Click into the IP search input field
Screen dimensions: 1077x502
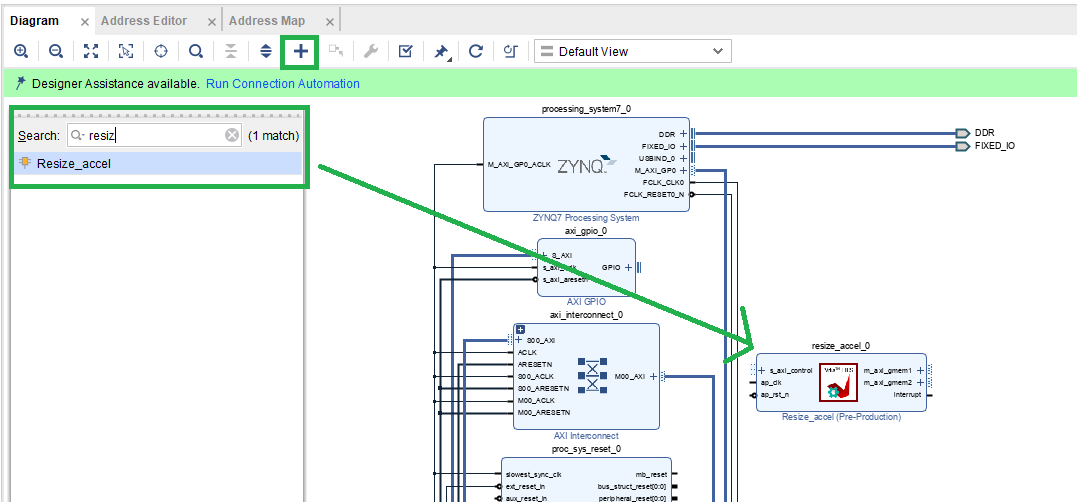click(x=155, y=135)
